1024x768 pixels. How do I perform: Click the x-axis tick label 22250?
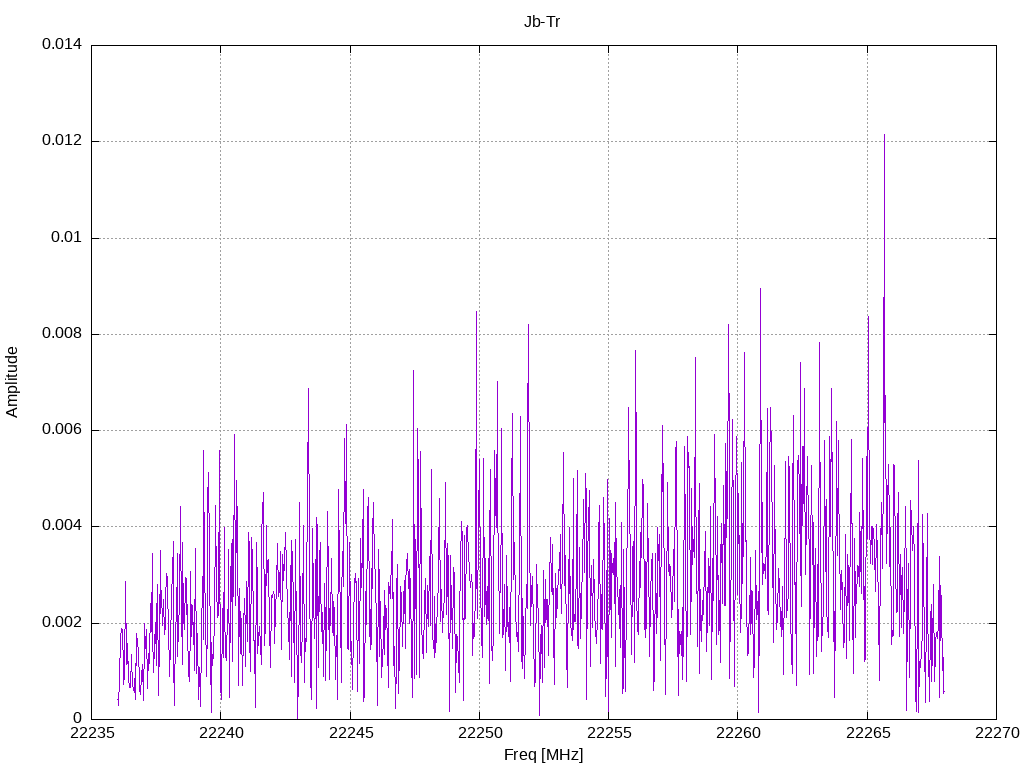click(x=480, y=733)
